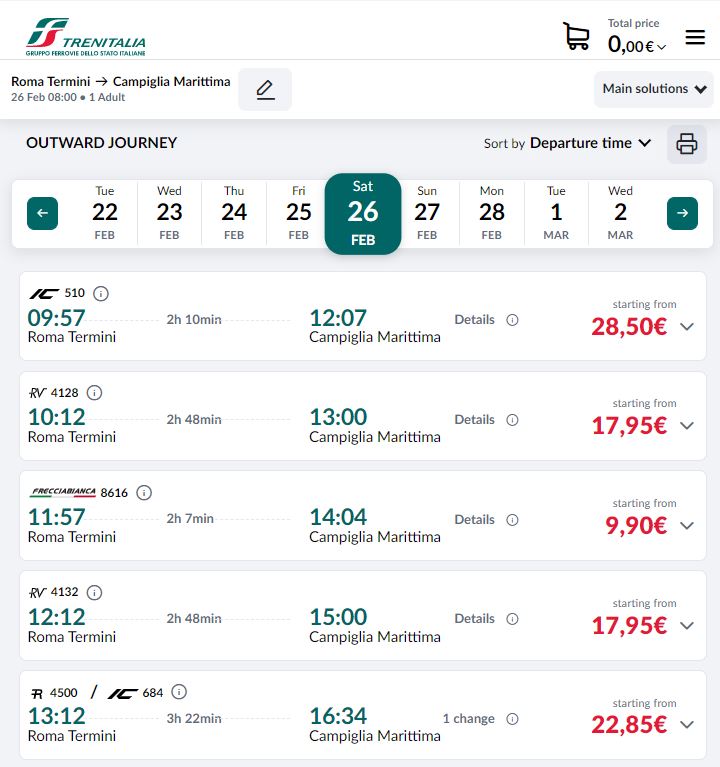Show info icon for RV 4128

click(x=95, y=393)
